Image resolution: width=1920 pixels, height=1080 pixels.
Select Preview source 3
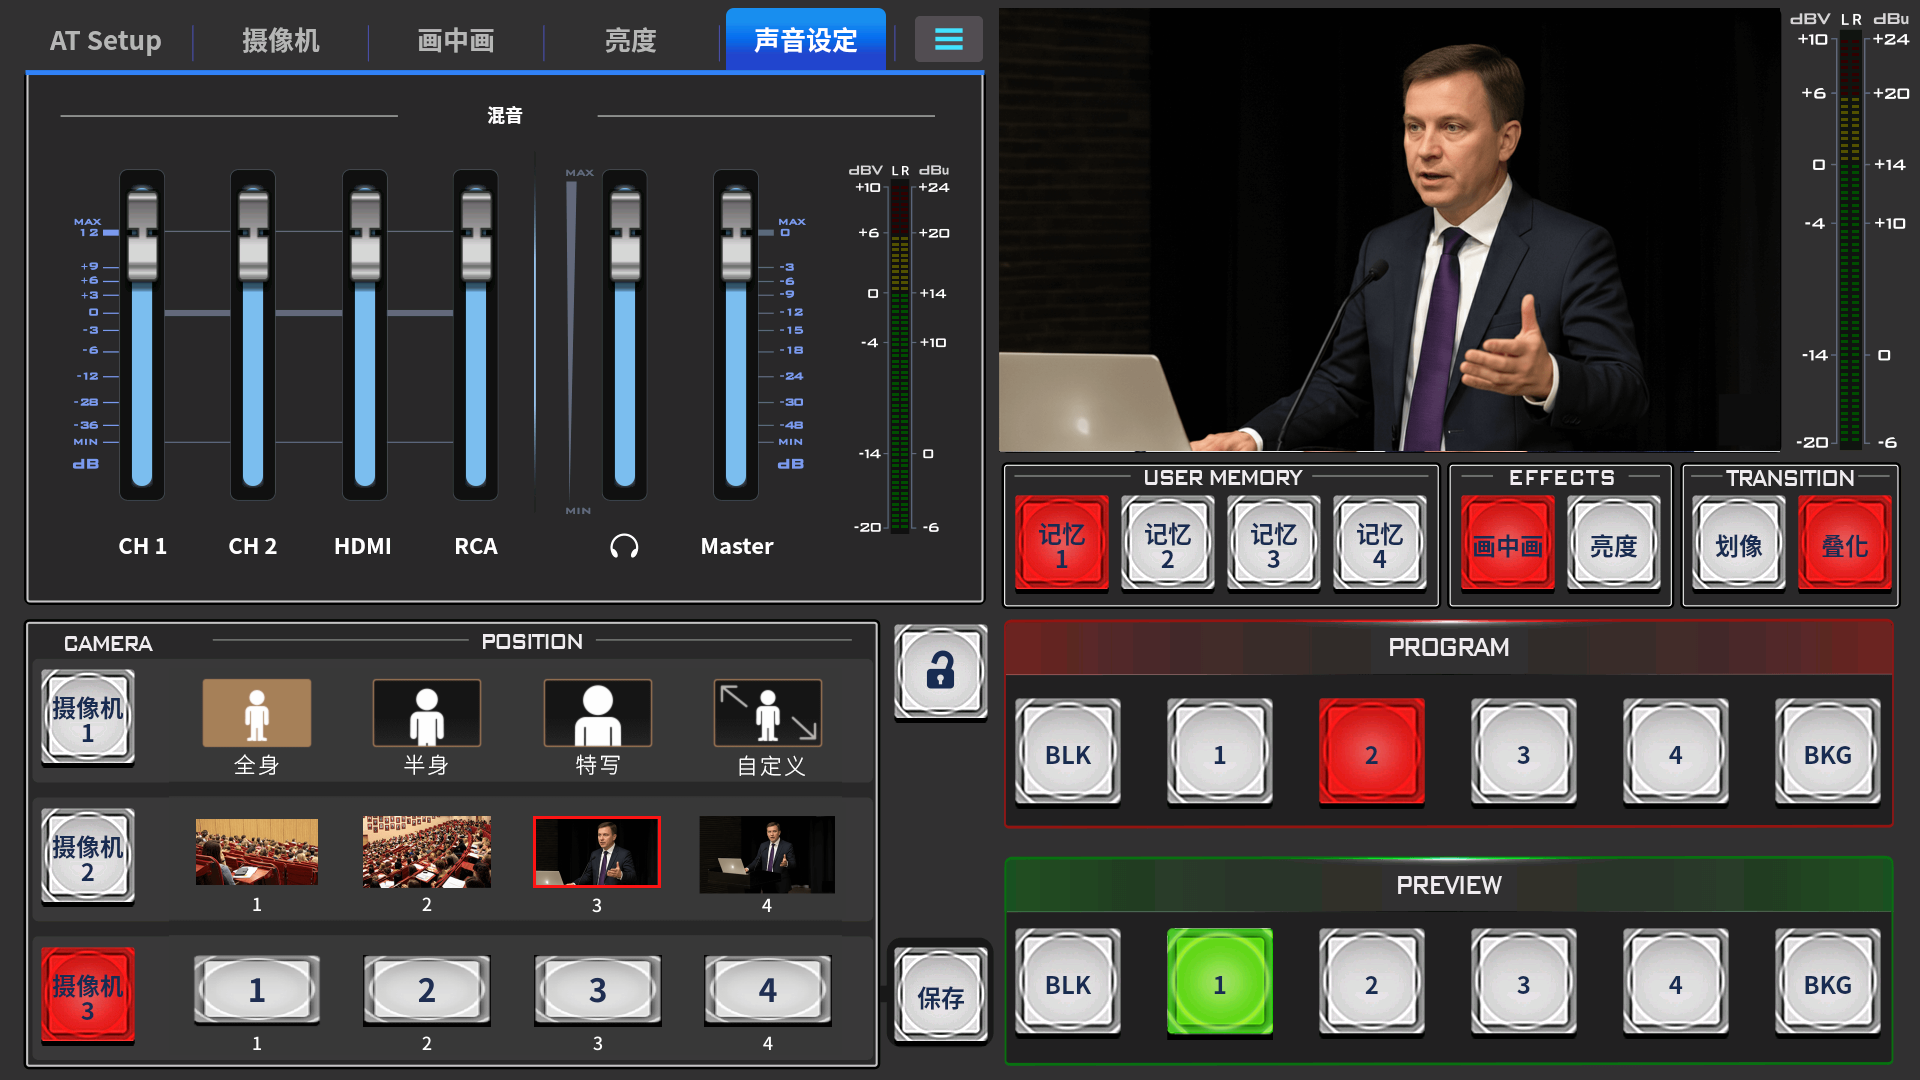pyautogui.click(x=1523, y=984)
